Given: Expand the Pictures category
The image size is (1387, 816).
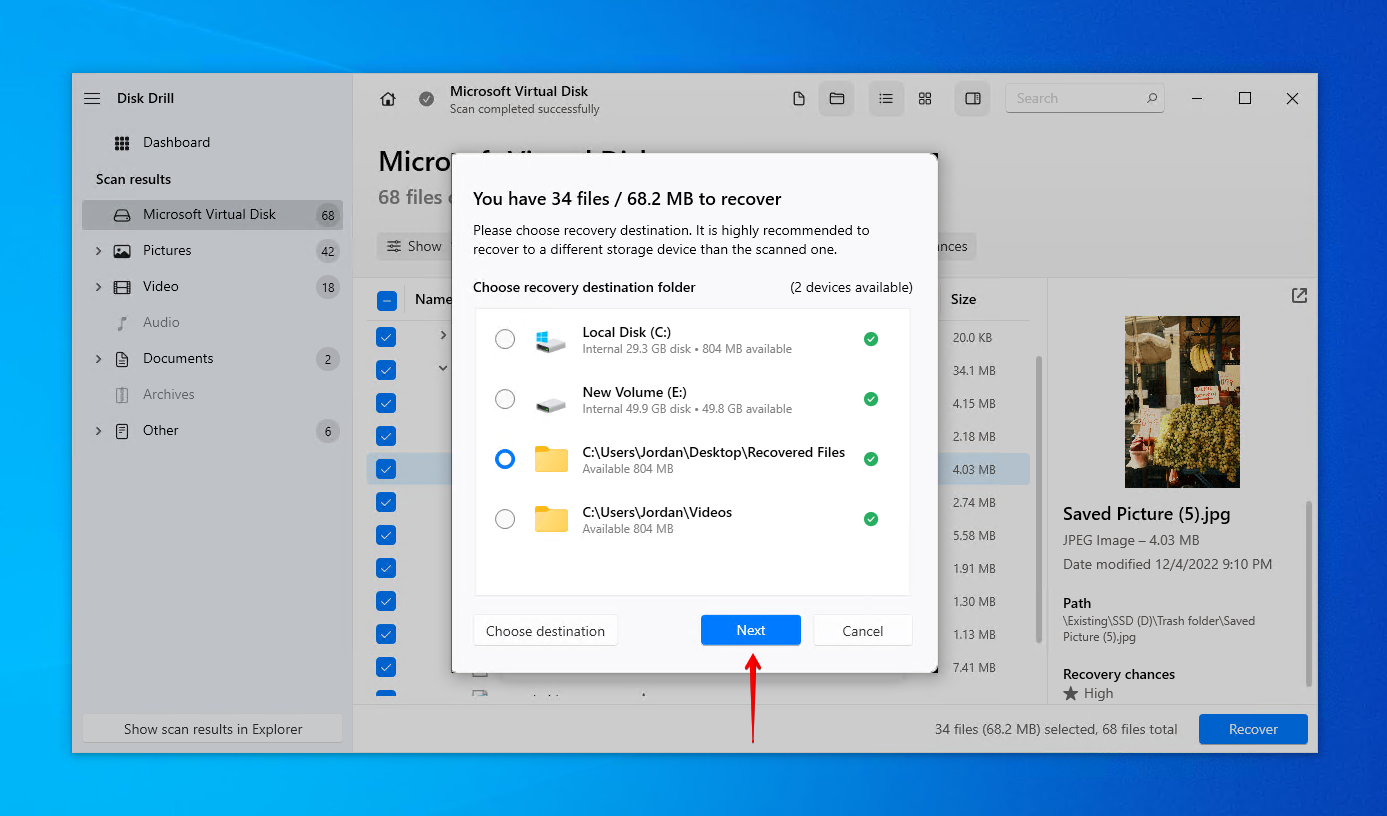Looking at the screenshot, I should pos(98,251).
